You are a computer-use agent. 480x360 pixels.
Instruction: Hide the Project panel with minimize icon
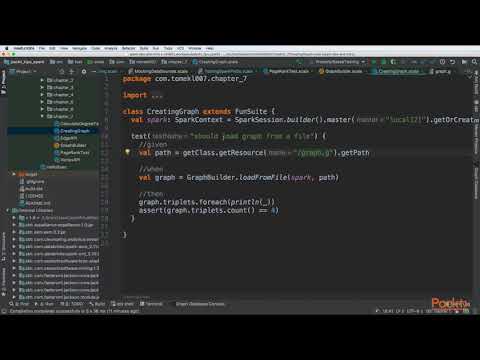93,71
